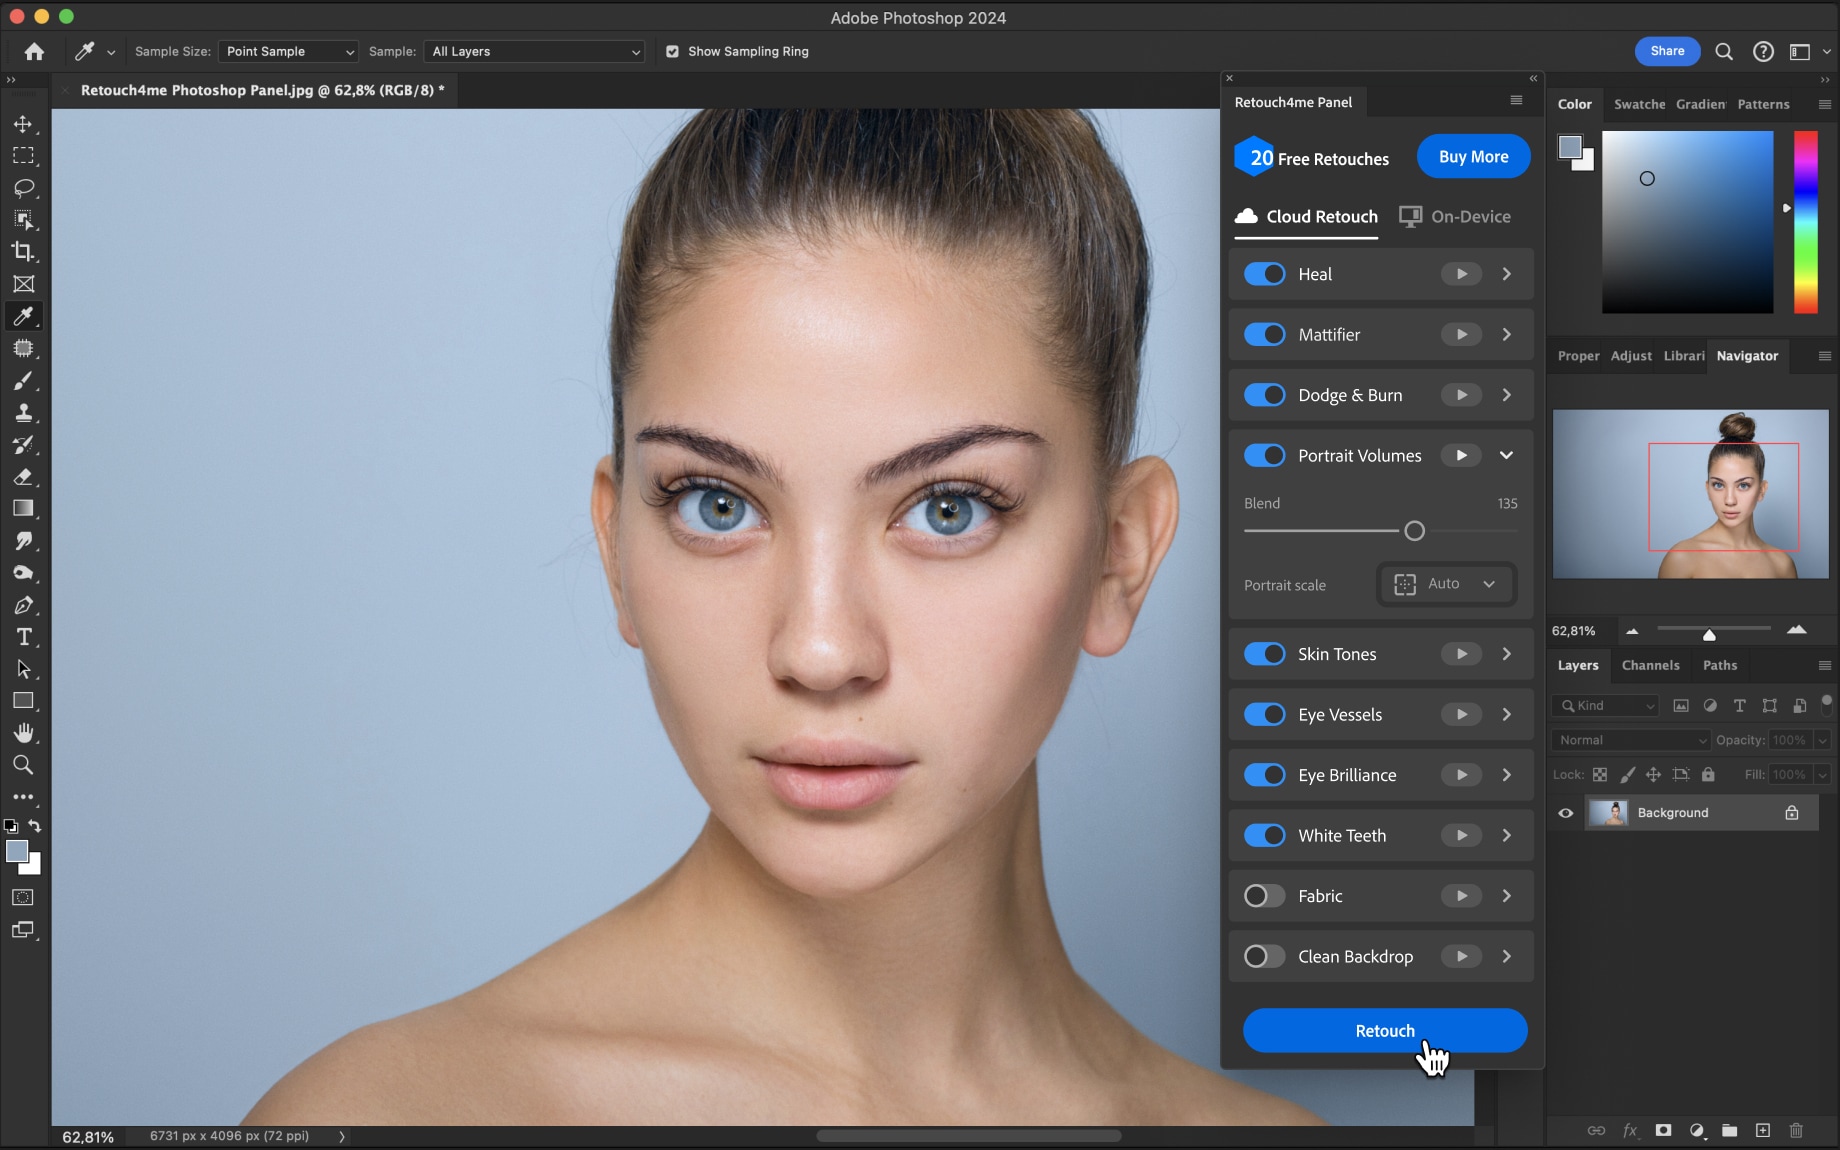Select the Frame tool

point(23,284)
